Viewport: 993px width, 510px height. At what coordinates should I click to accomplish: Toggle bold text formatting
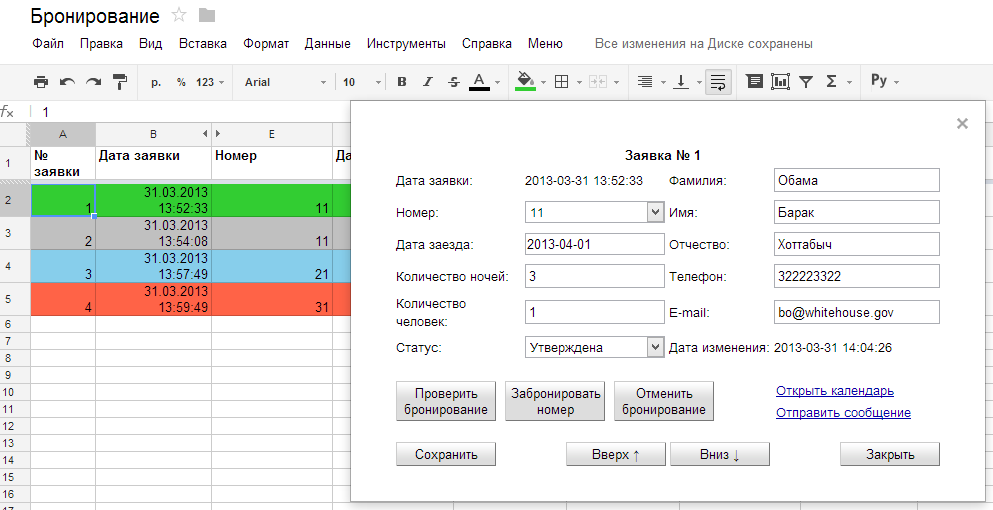pyautogui.click(x=402, y=82)
